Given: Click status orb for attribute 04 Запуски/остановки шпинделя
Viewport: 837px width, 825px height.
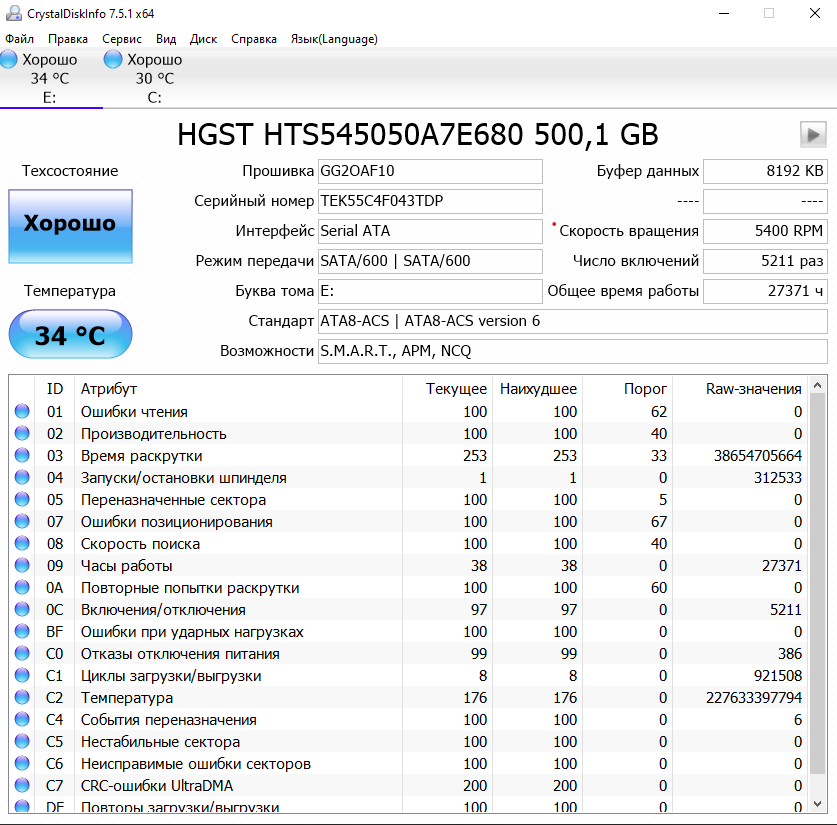Looking at the screenshot, I should [22, 477].
